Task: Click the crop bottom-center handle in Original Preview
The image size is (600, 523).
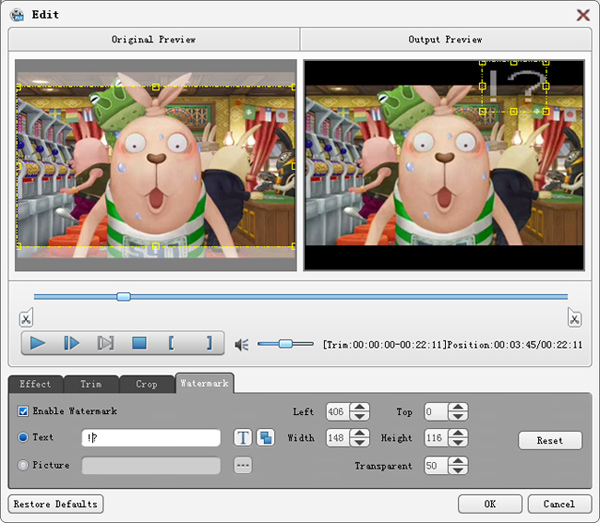Action: (156, 246)
